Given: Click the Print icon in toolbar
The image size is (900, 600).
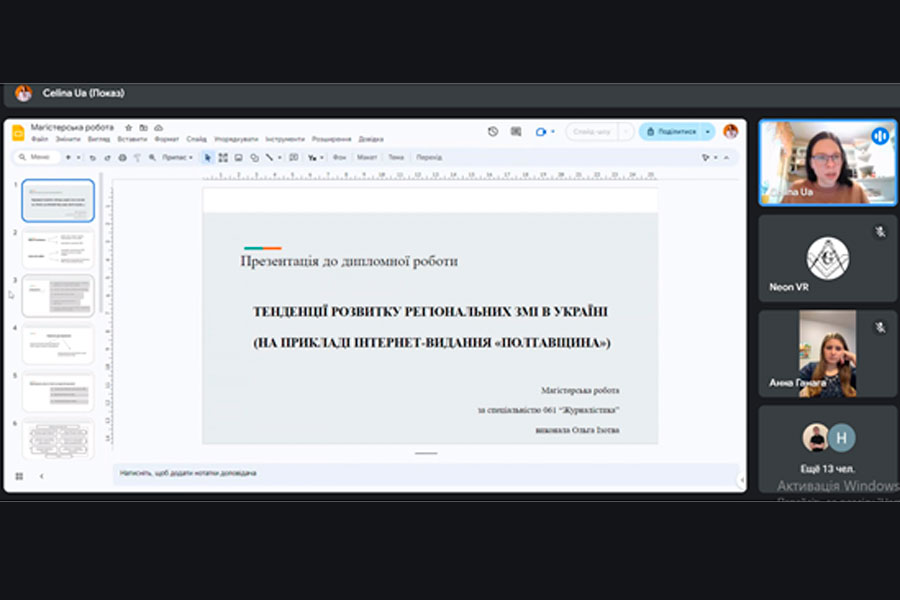Looking at the screenshot, I should (122, 157).
